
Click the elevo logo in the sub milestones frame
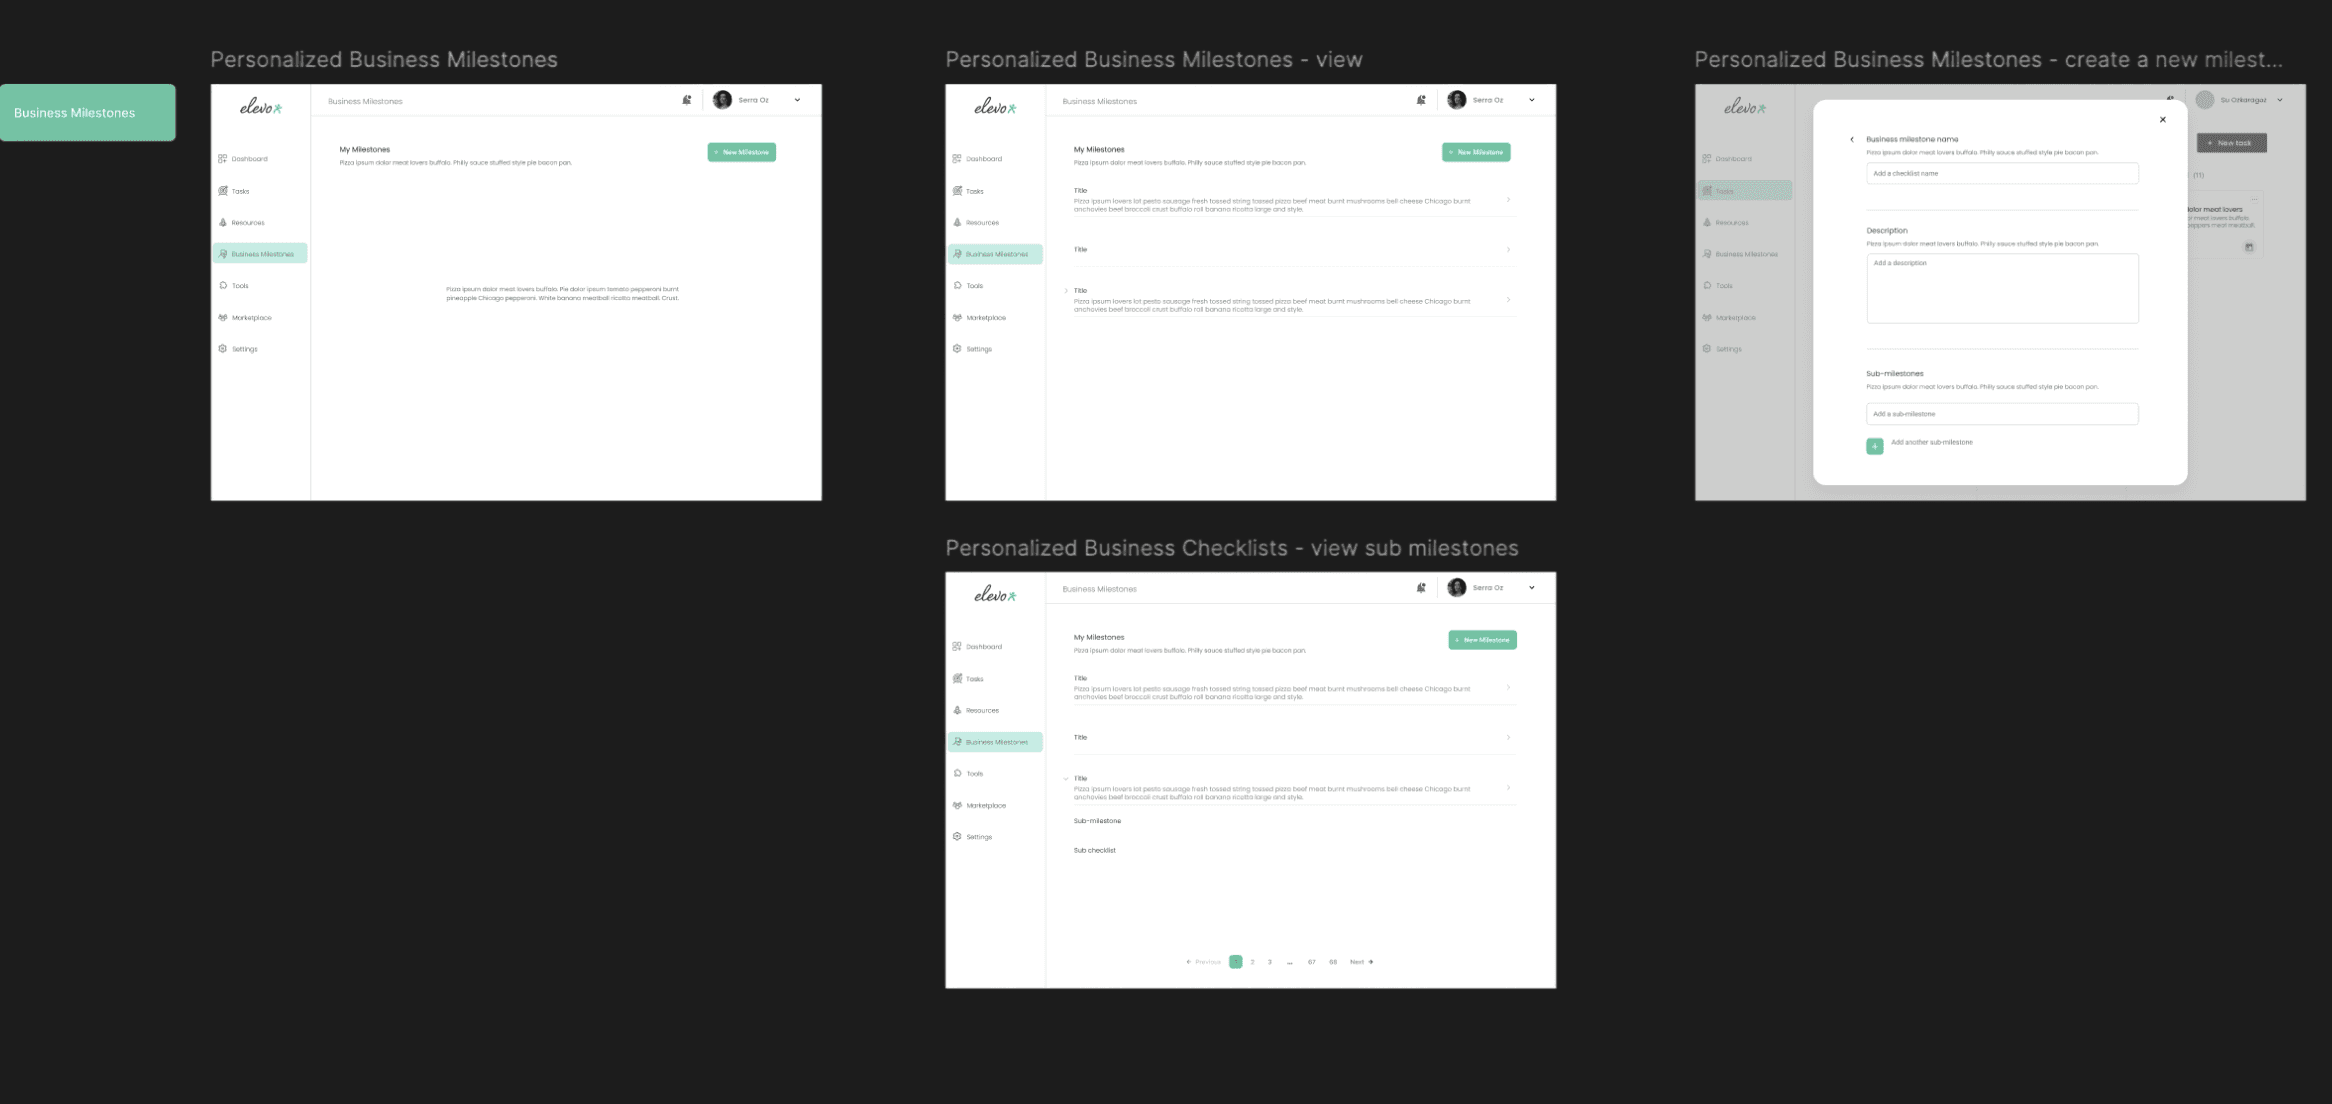tap(994, 595)
